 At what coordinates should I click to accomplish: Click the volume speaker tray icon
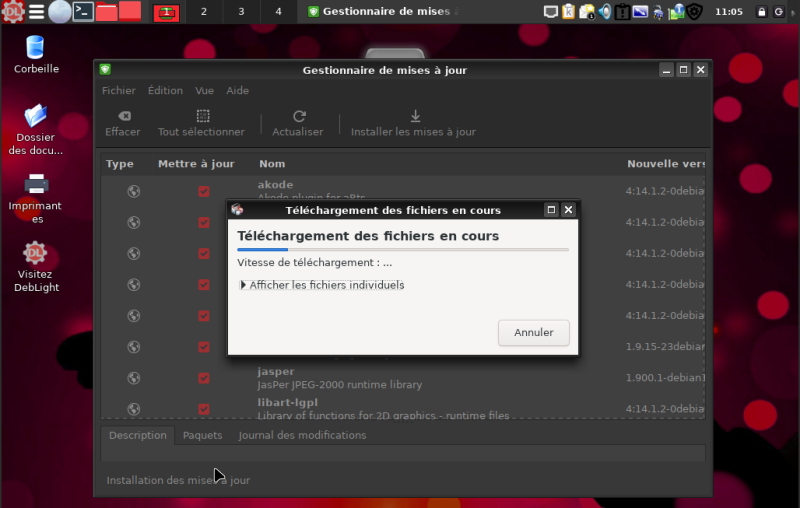coord(604,12)
